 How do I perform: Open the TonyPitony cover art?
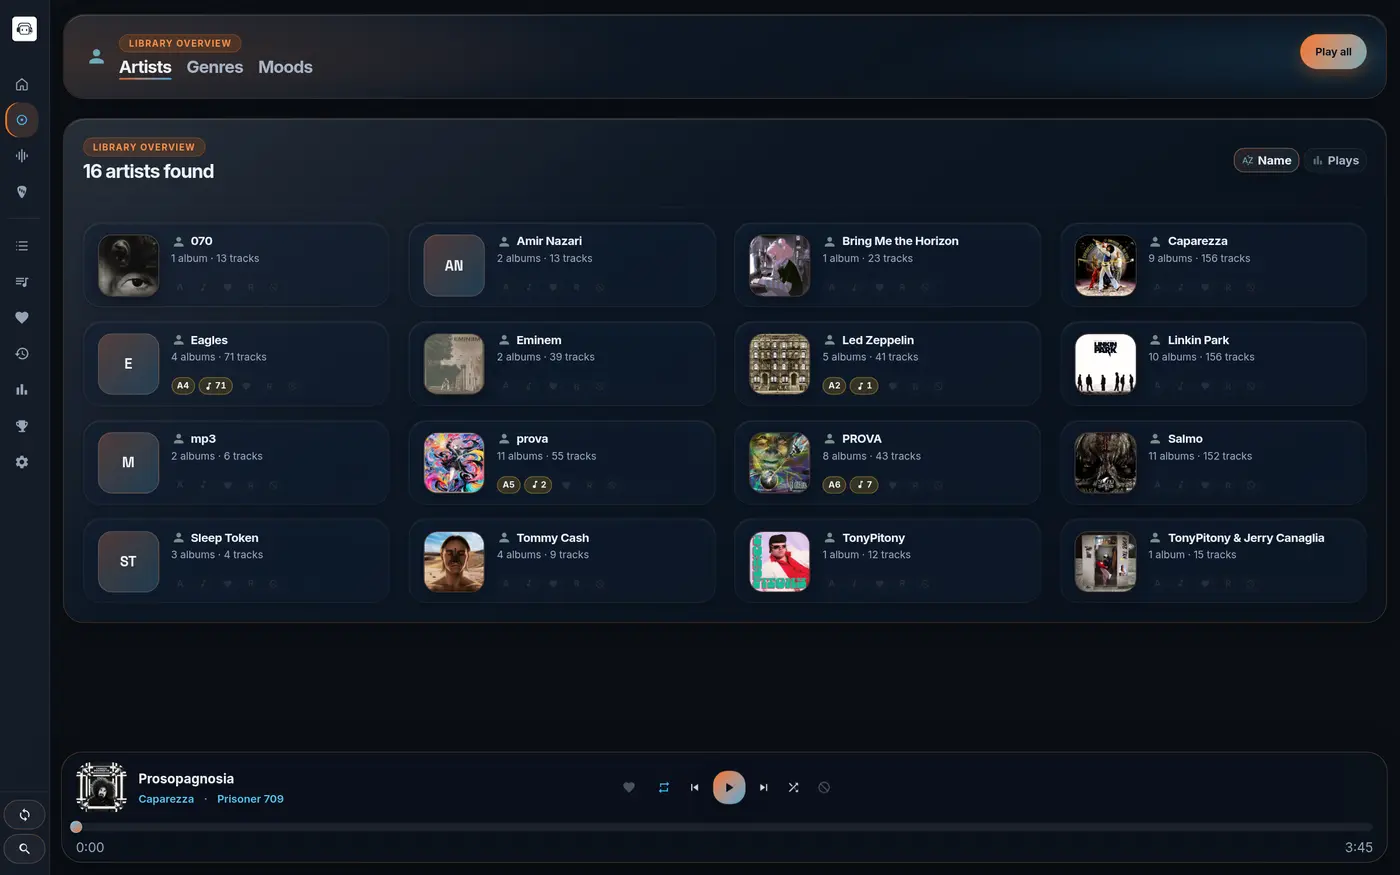point(780,562)
